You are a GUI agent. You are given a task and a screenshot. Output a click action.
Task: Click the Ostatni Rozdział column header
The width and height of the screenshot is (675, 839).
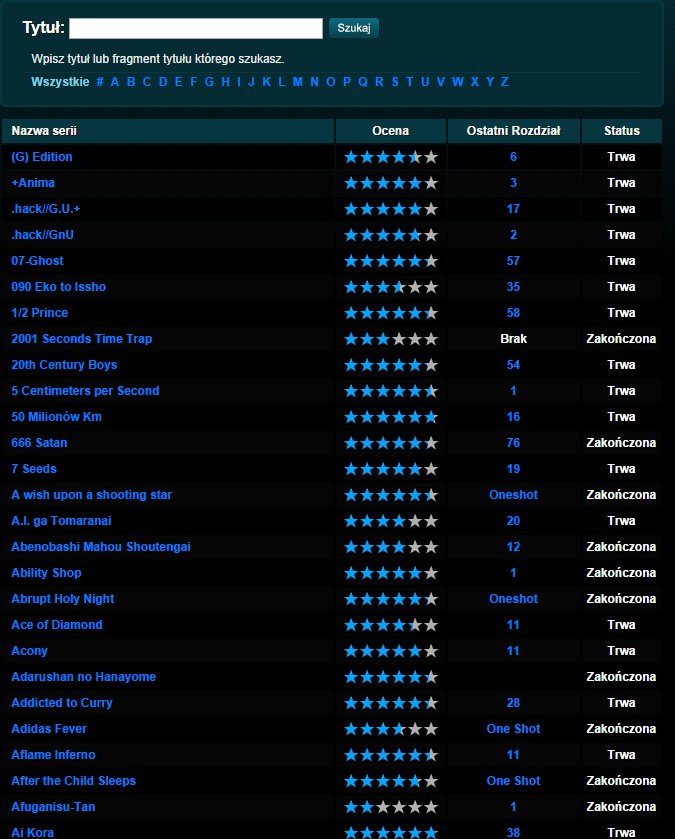[x=513, y=131]
